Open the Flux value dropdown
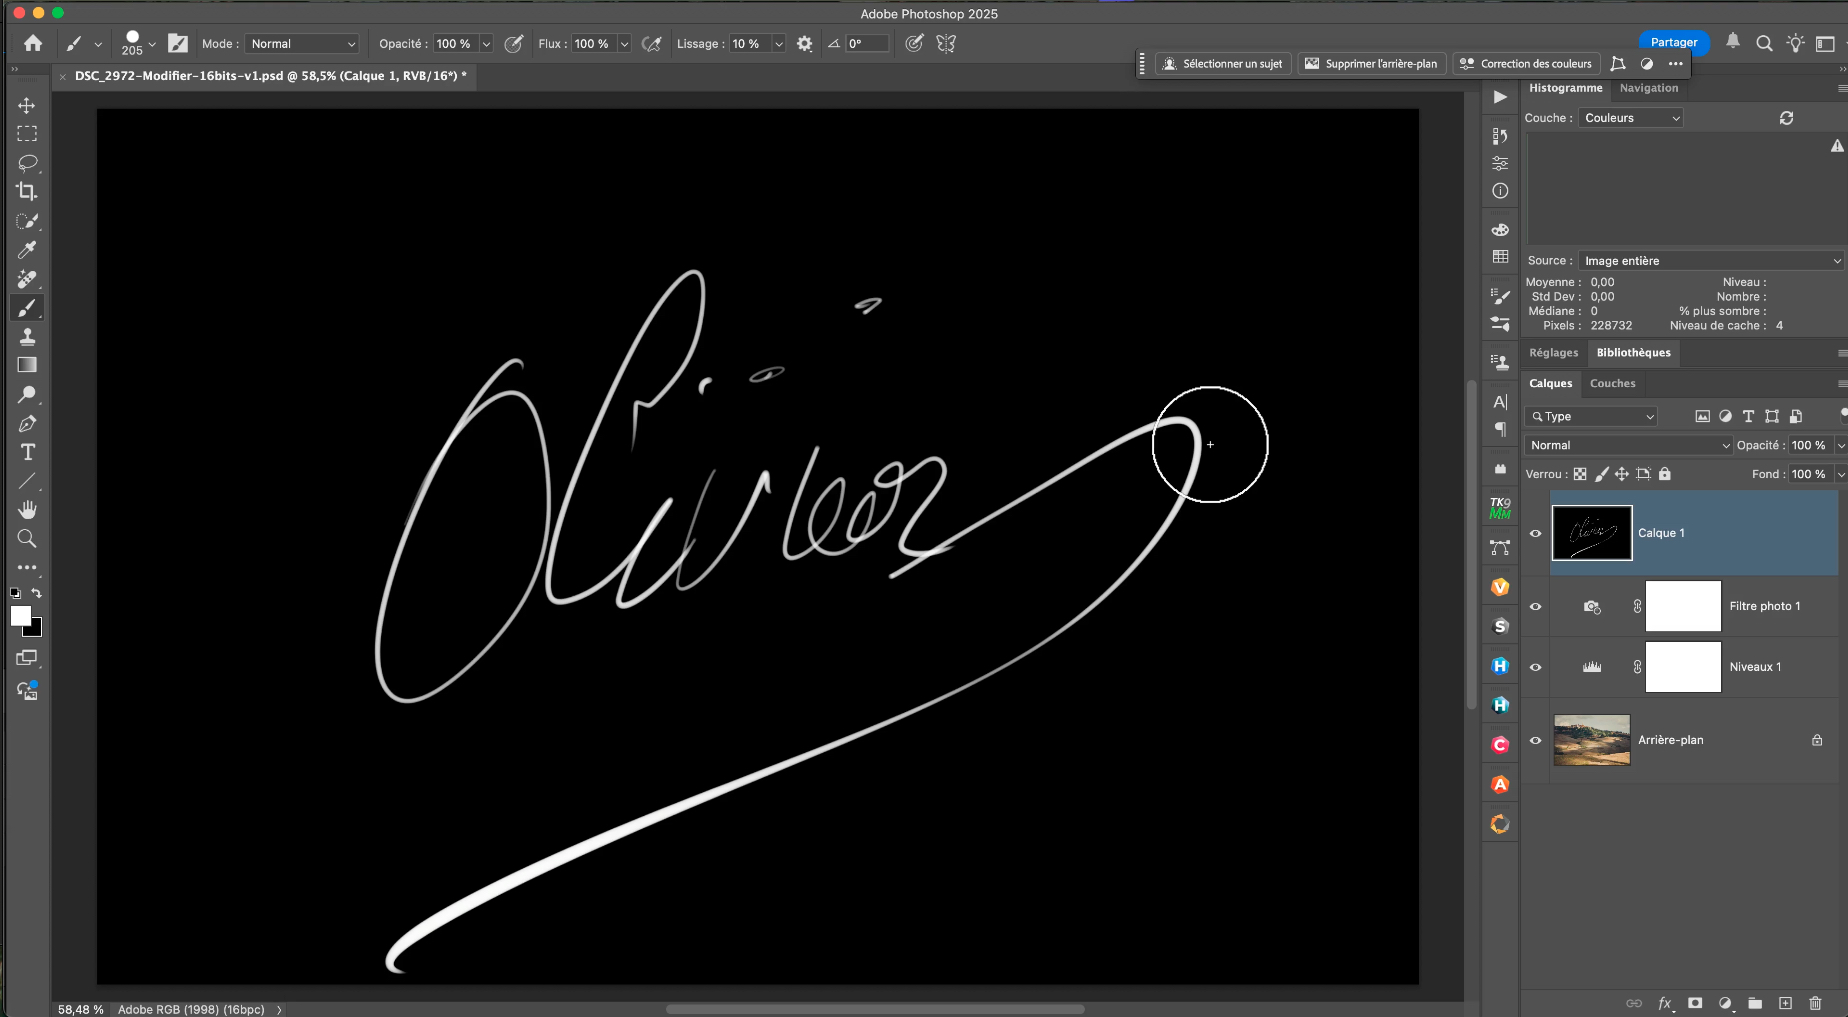The width and height of the screenshot is (1848, 1017). tap(624, 44)
